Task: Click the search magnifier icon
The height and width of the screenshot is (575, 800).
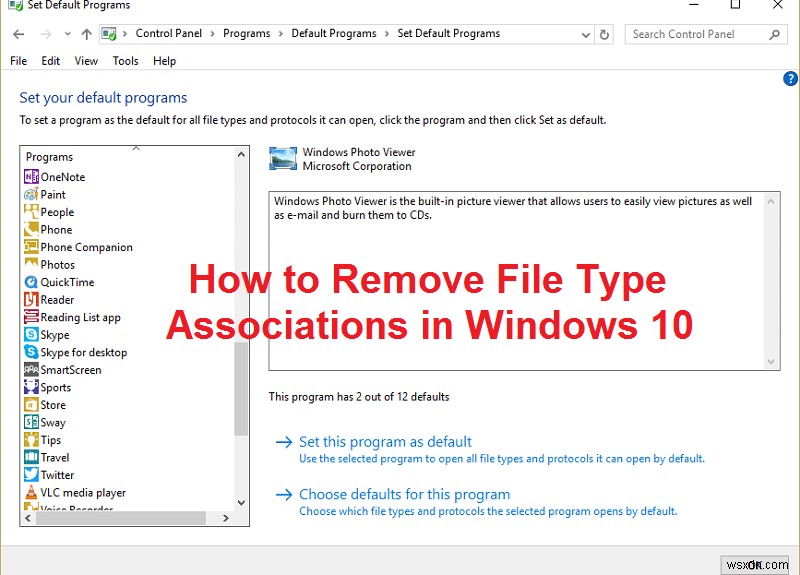Action: (774, 35)
